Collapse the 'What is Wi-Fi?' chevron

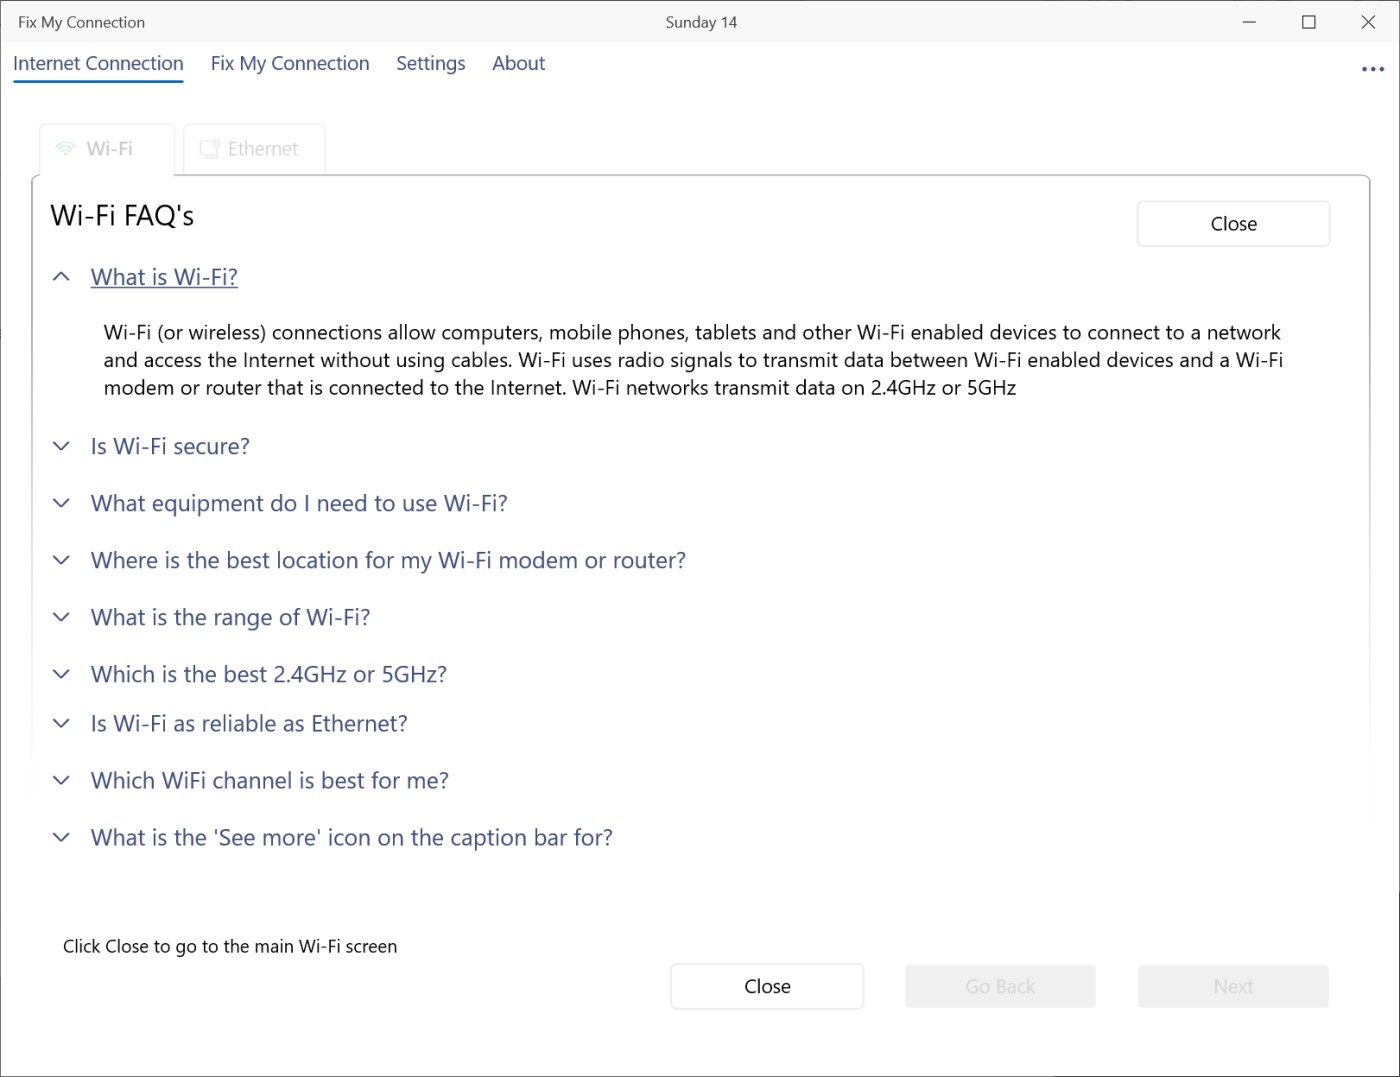click(61, 277)
